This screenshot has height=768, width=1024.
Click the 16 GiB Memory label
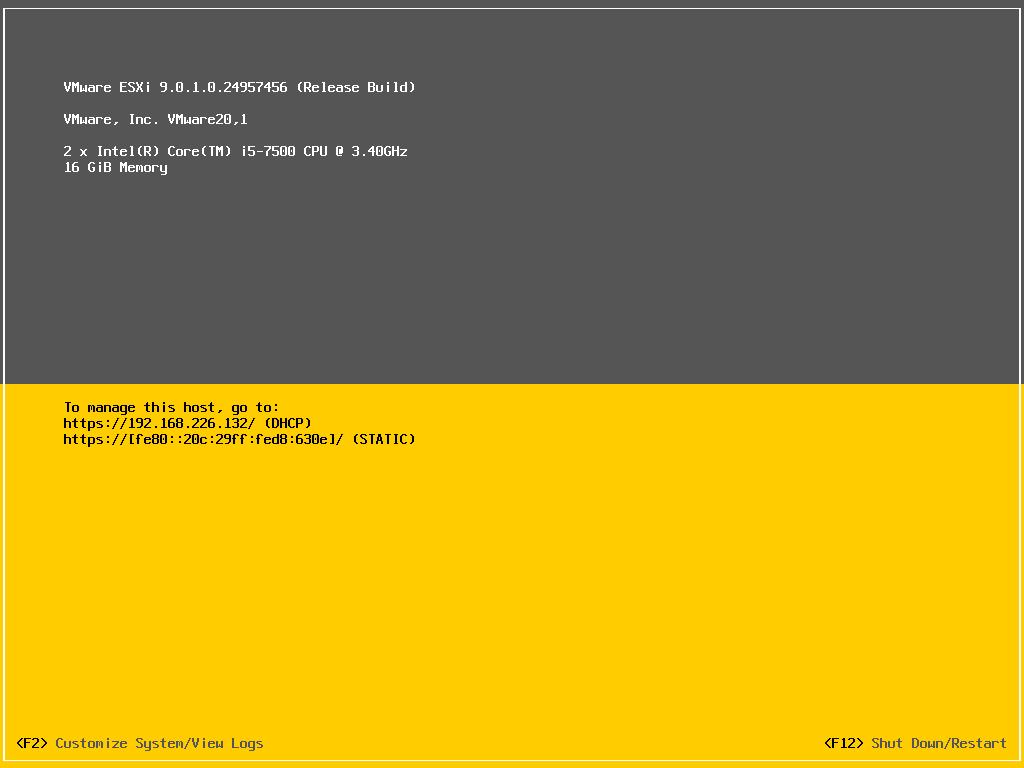(115, 167)
